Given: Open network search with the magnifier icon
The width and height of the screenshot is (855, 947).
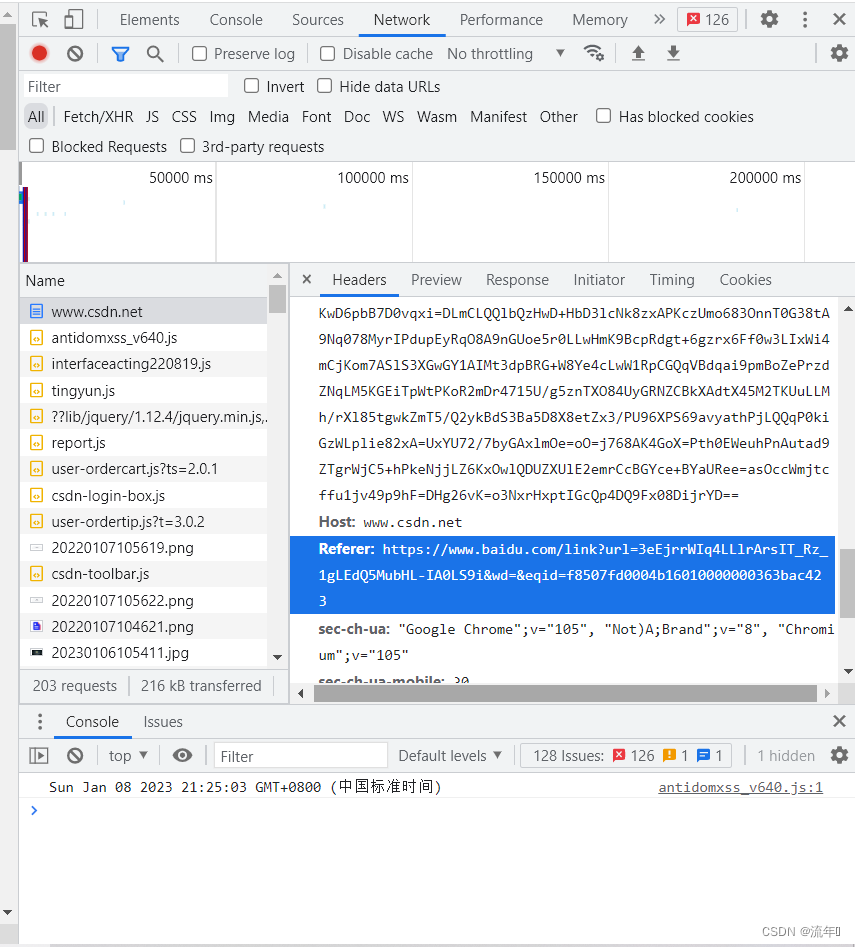Looking at the screenshot, I should pos(155,54).
